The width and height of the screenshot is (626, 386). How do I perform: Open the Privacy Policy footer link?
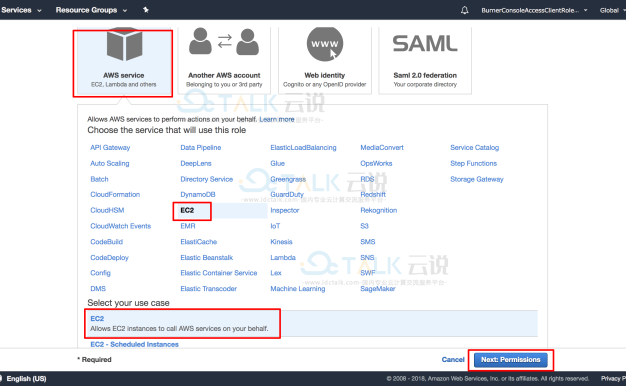(614, 378)
